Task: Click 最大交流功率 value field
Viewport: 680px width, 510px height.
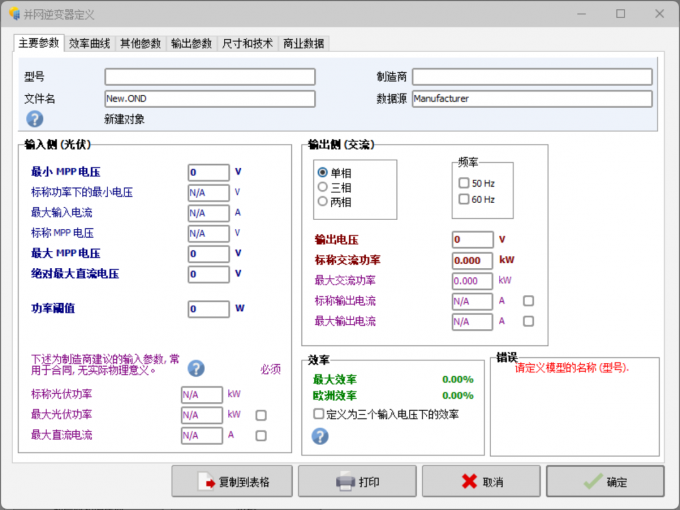Action: (472, 281)
